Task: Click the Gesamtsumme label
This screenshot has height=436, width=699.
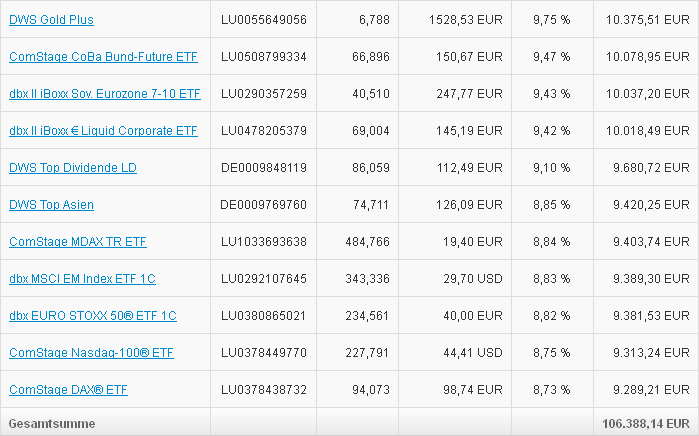Action: click(52, 424)
